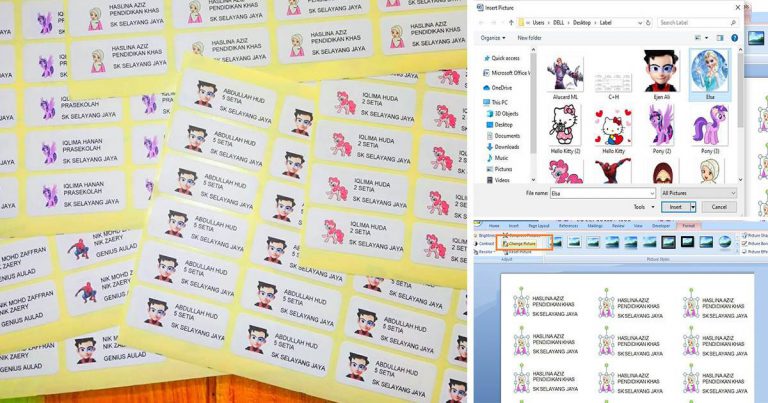This screenshot has width=768, height=403.
Task: Click the Forward arrow in Insert Picture dialog
Action: [x=494, y=23]
